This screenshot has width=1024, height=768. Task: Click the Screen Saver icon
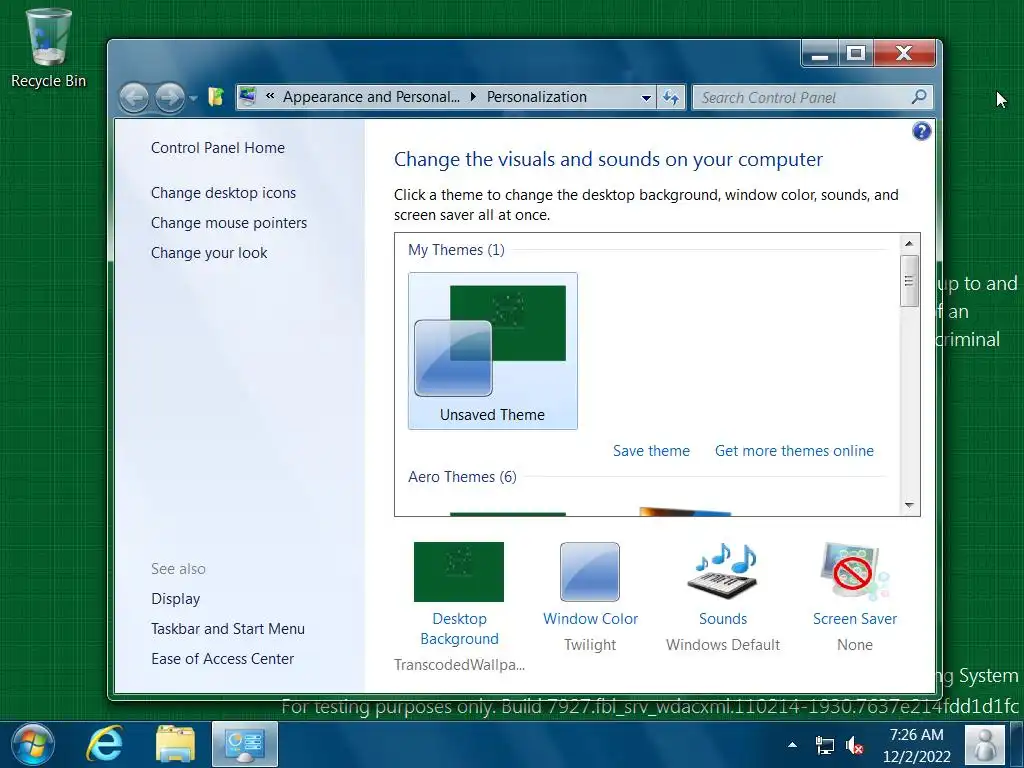(855, 571)
